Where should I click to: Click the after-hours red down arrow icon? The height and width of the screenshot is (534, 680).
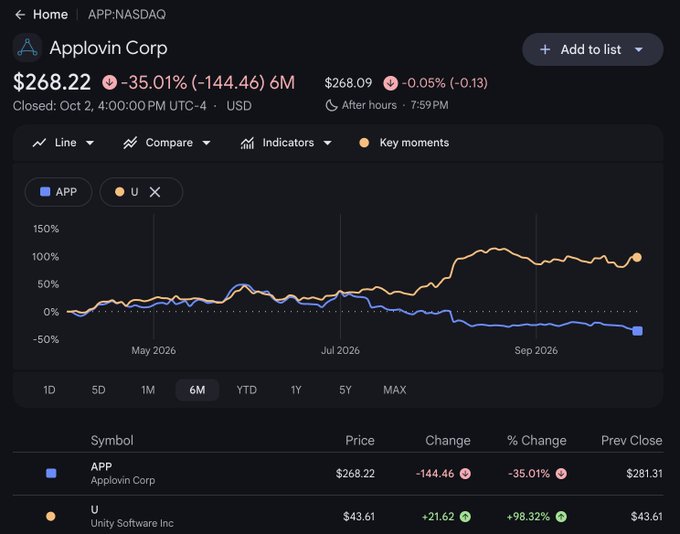coord(390,83)
